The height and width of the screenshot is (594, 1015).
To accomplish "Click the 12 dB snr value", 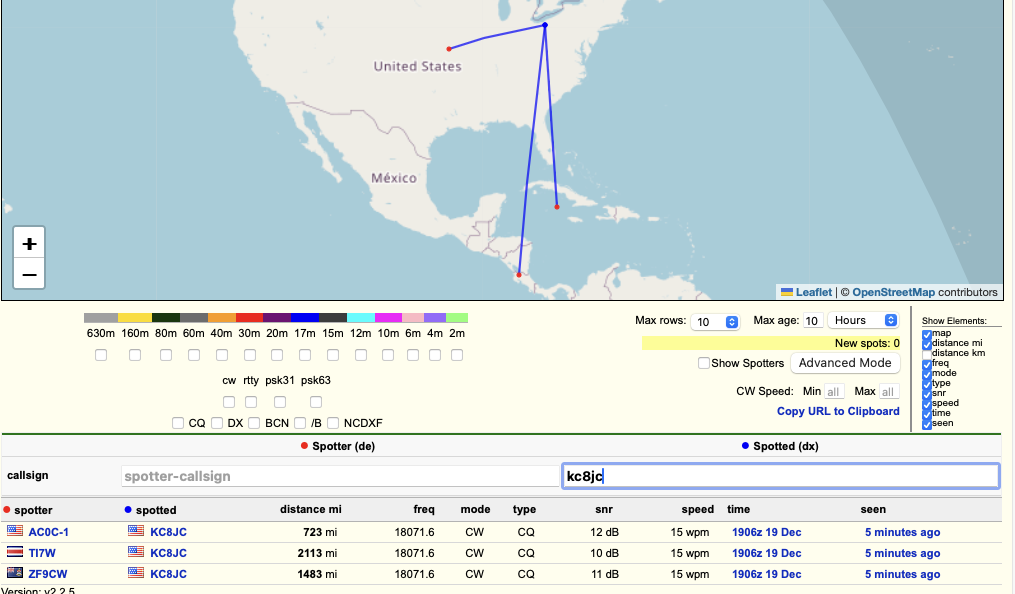I will 605,532.
